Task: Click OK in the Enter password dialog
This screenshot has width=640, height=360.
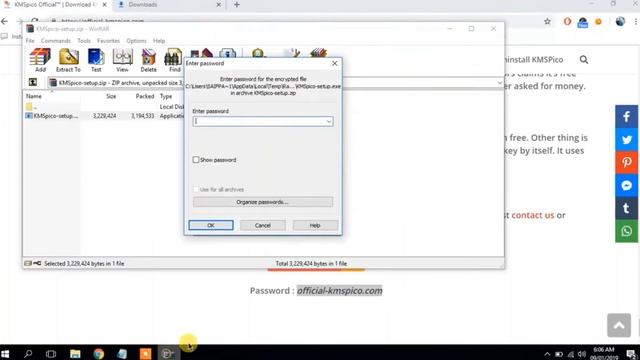Action: click(211, 225)
